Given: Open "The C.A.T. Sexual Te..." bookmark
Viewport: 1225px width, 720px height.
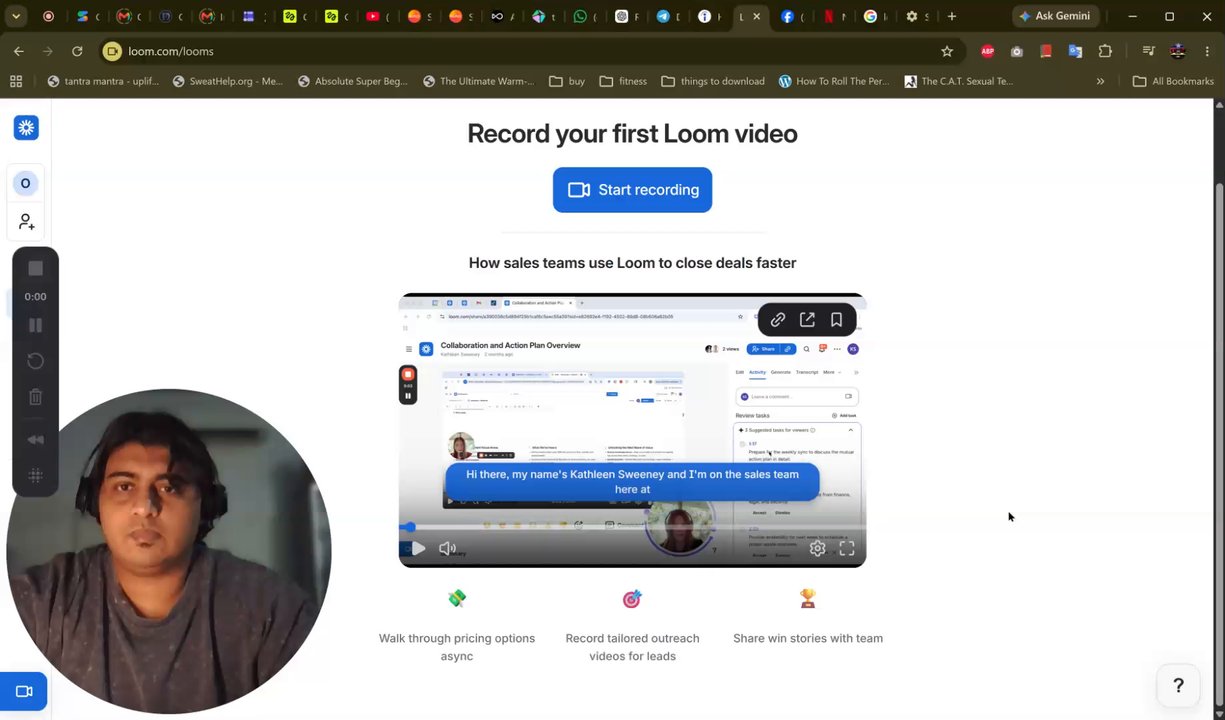Looking at the screenshot, I should [958, 81].
